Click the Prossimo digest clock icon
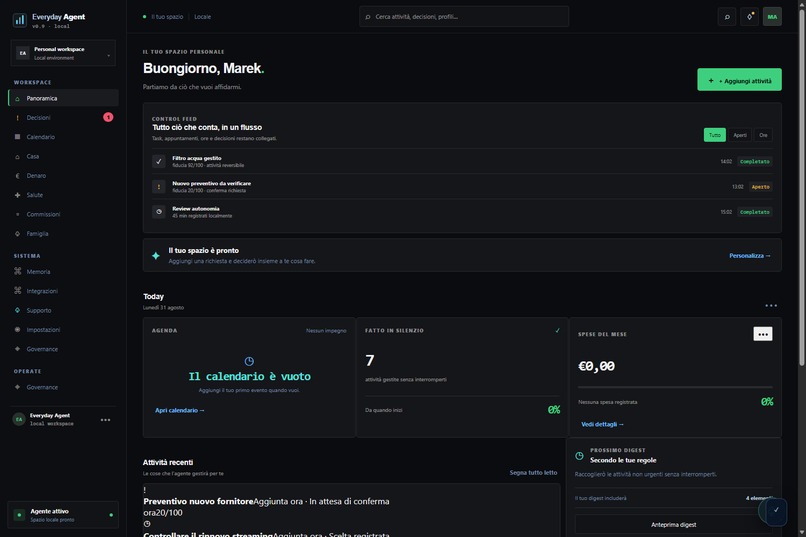The width and height of the screenshot is (806, 537). point(579,456)
